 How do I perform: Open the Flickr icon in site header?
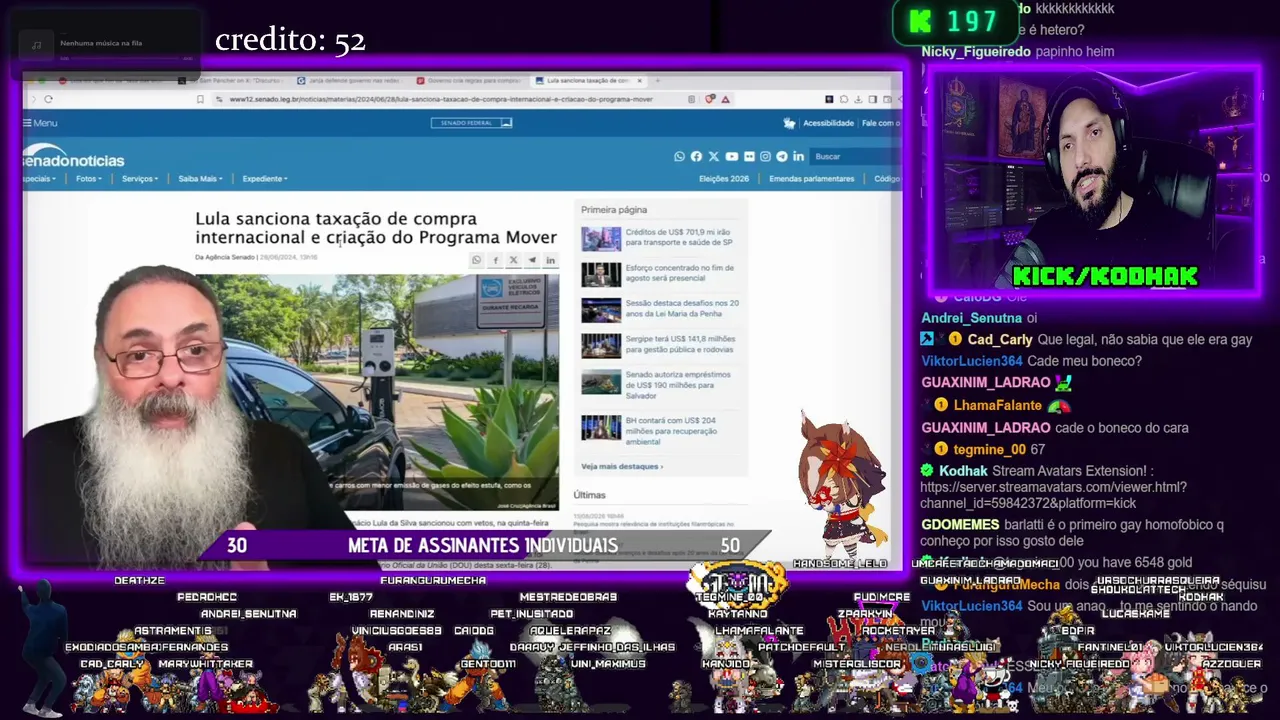click(x=748, y=156)
